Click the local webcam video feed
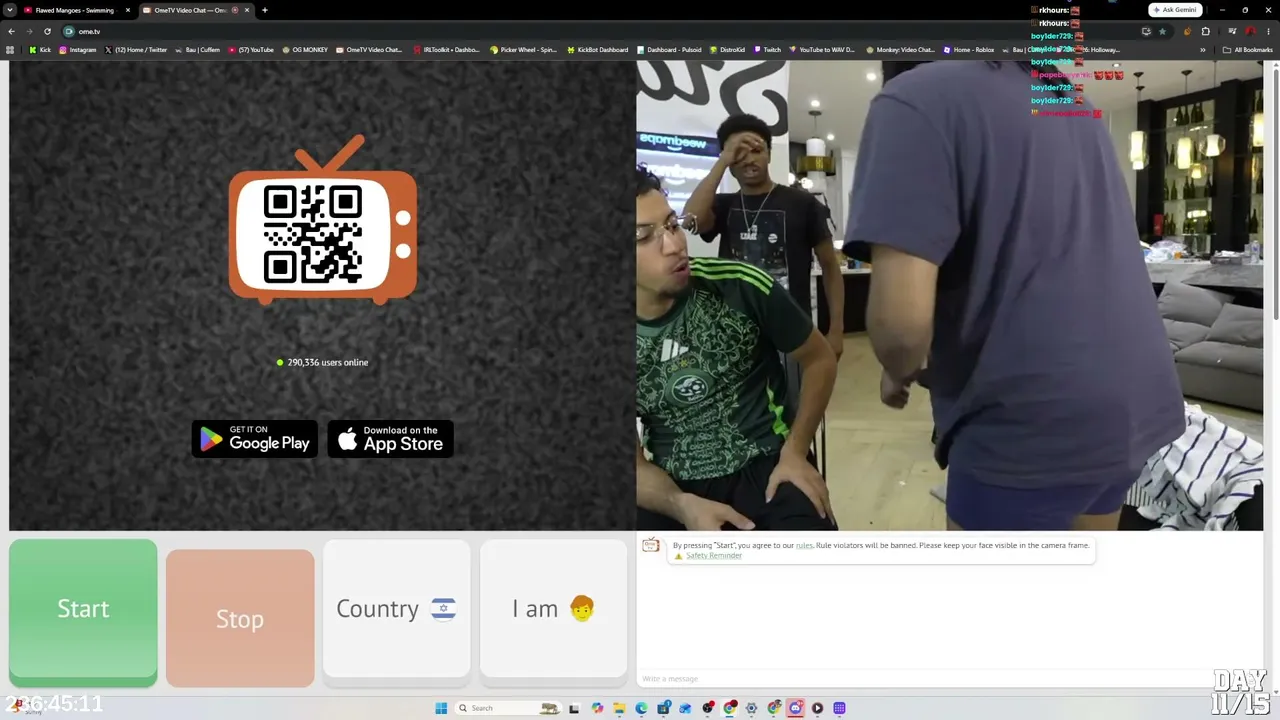The width and height of the screenshot is (1280, 720). pos(950,295)
